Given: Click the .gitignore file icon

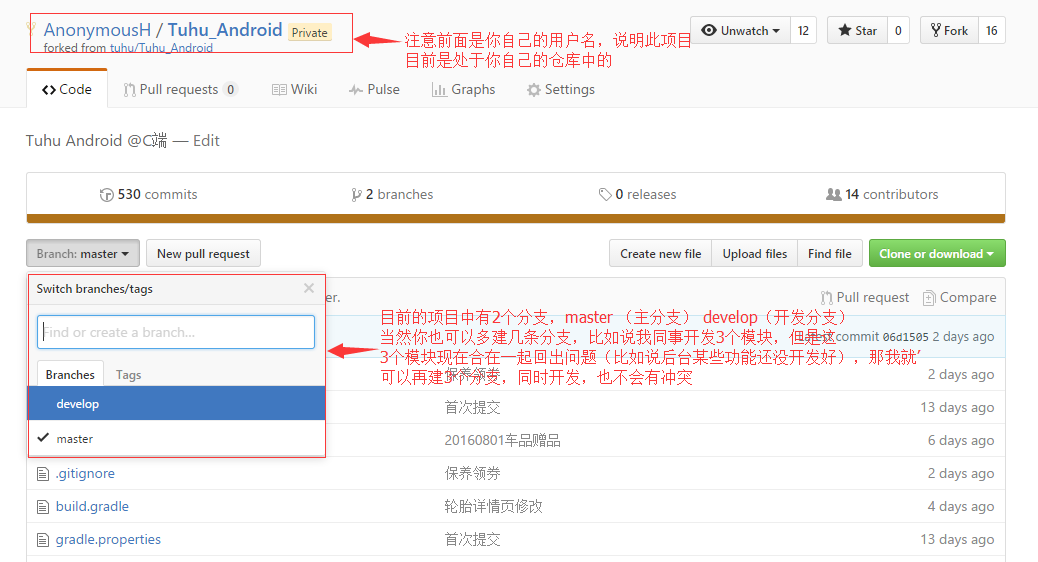Looking at the screenshot, I should coord(43,474).
